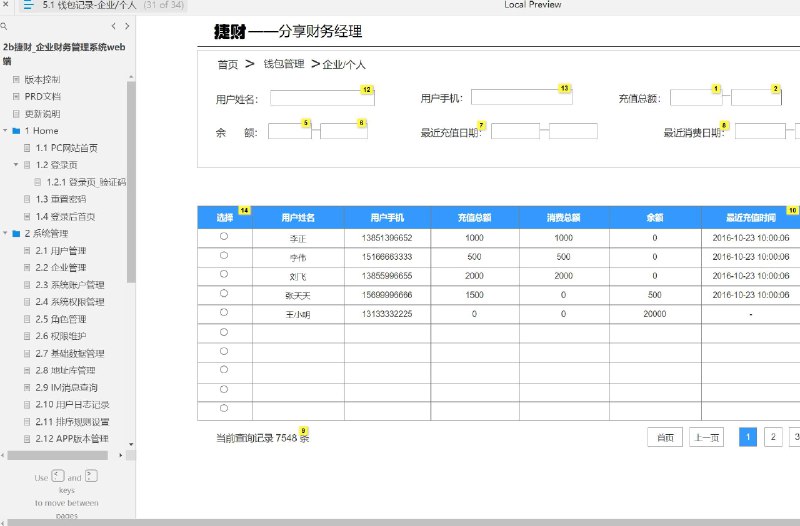
Task: Click the 首页 pagination button
Action: [x=665, y=437]
